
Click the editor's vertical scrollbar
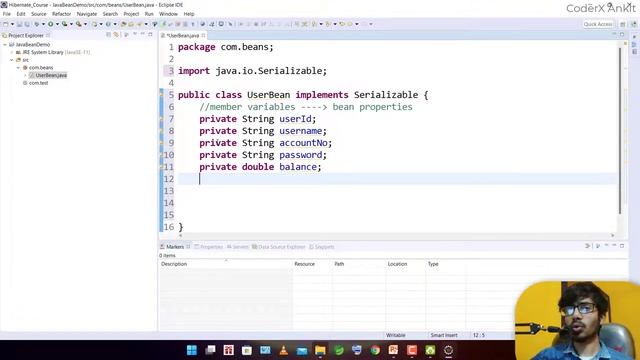pos(620,131)
